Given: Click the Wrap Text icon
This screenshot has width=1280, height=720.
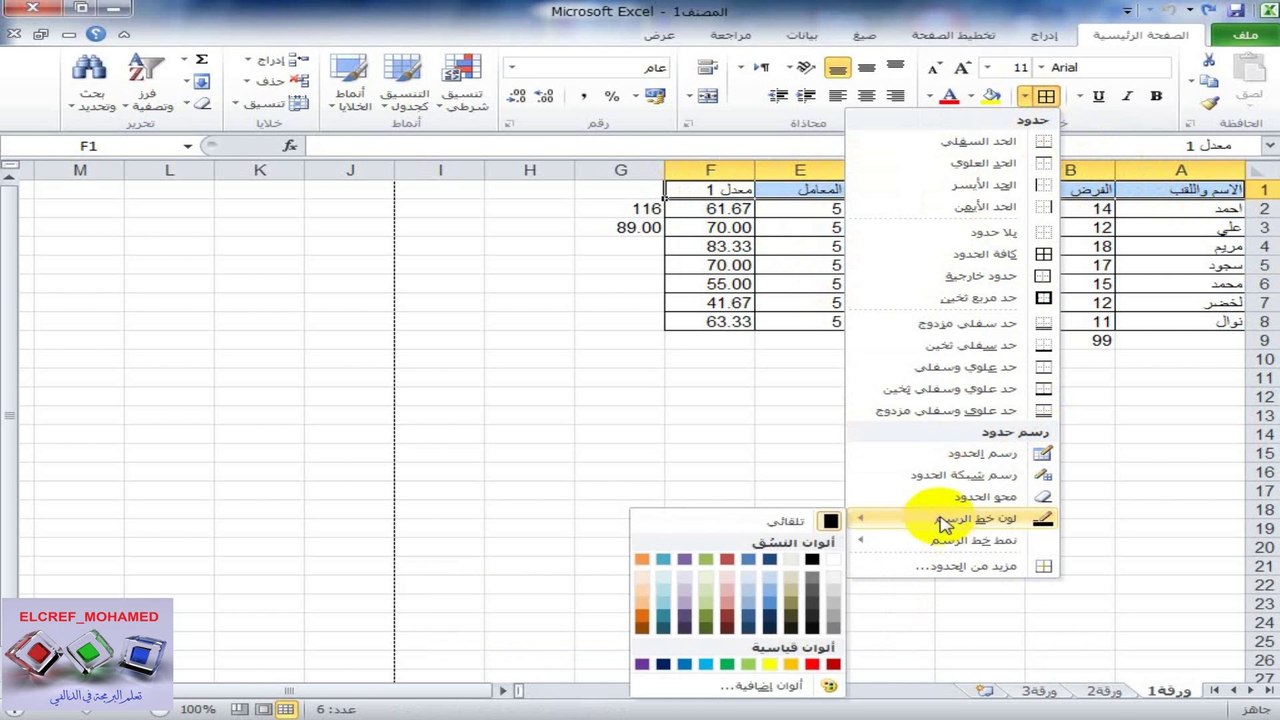Looking at the screenshot, I should [707, 67].
